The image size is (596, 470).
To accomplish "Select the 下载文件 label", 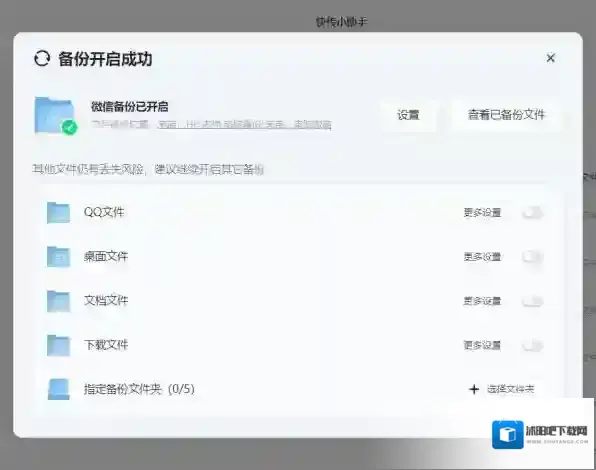I will (106, 345).
